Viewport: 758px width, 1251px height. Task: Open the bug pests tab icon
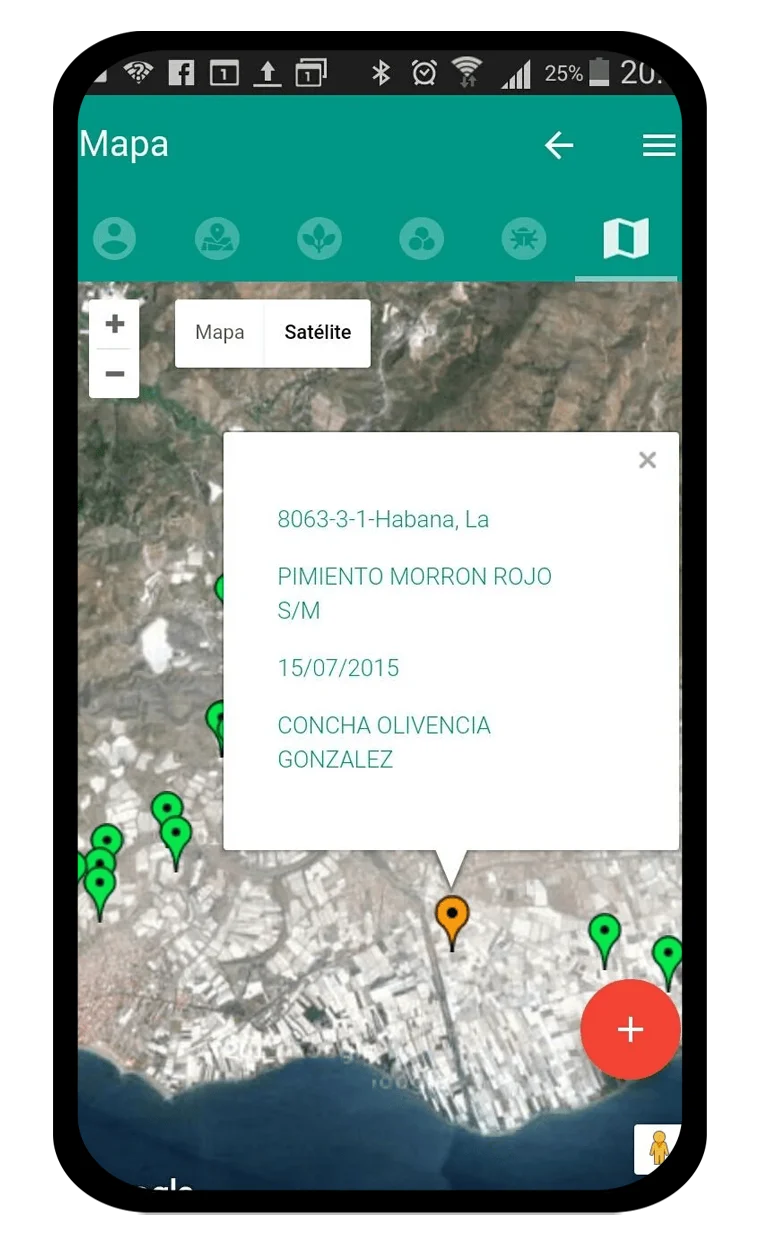click(524, 239)
